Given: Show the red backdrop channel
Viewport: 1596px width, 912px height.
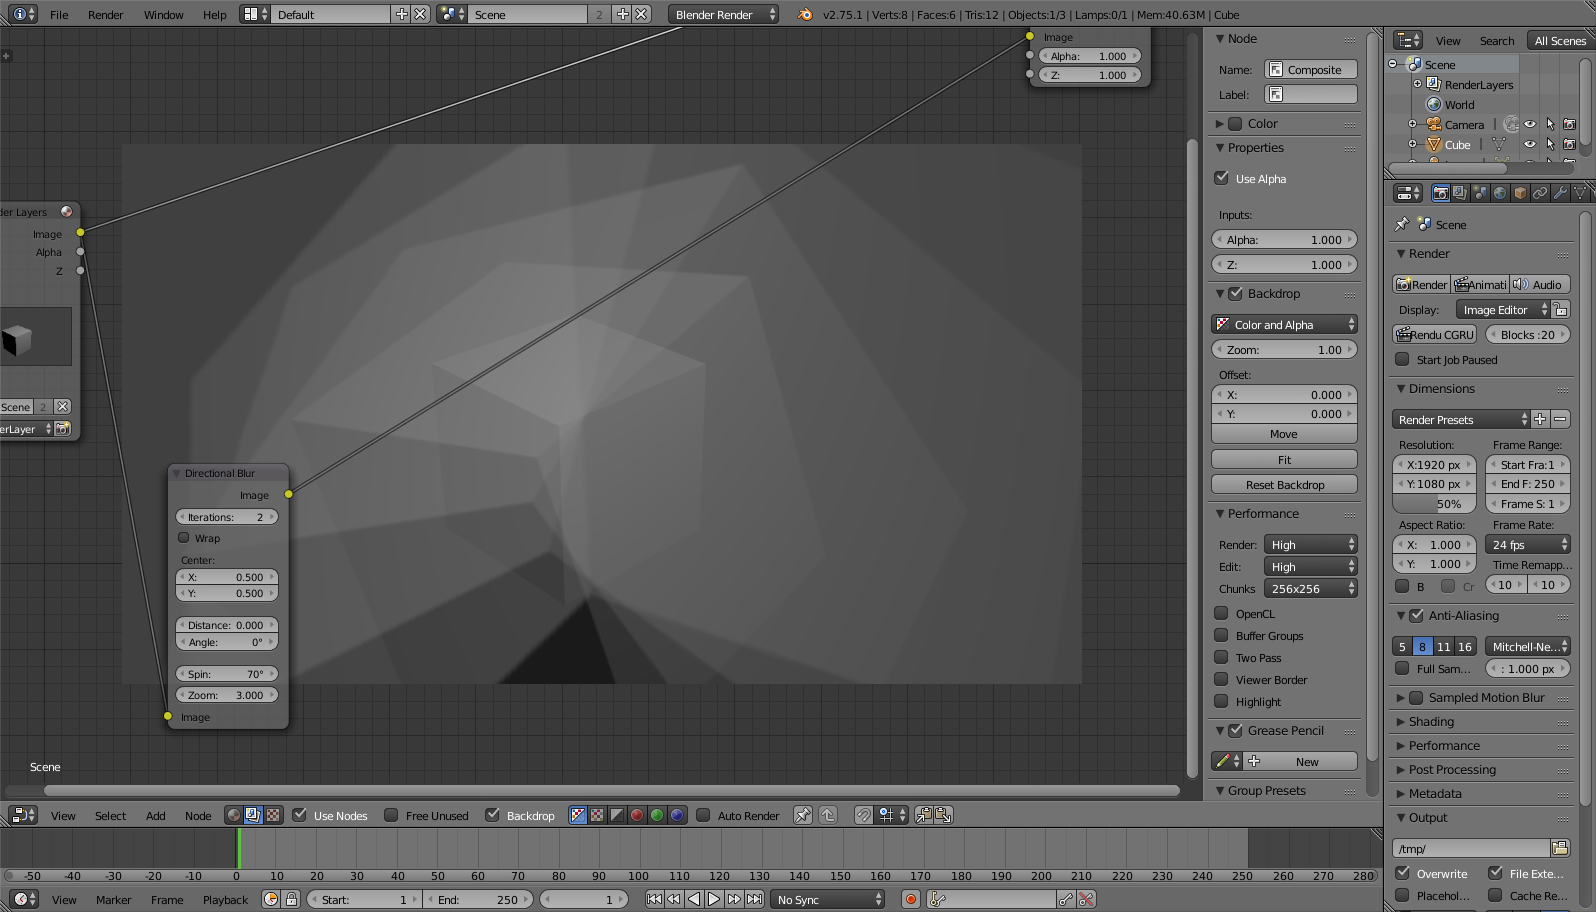Looking at the screenshot, I should (x=637, y=815).
